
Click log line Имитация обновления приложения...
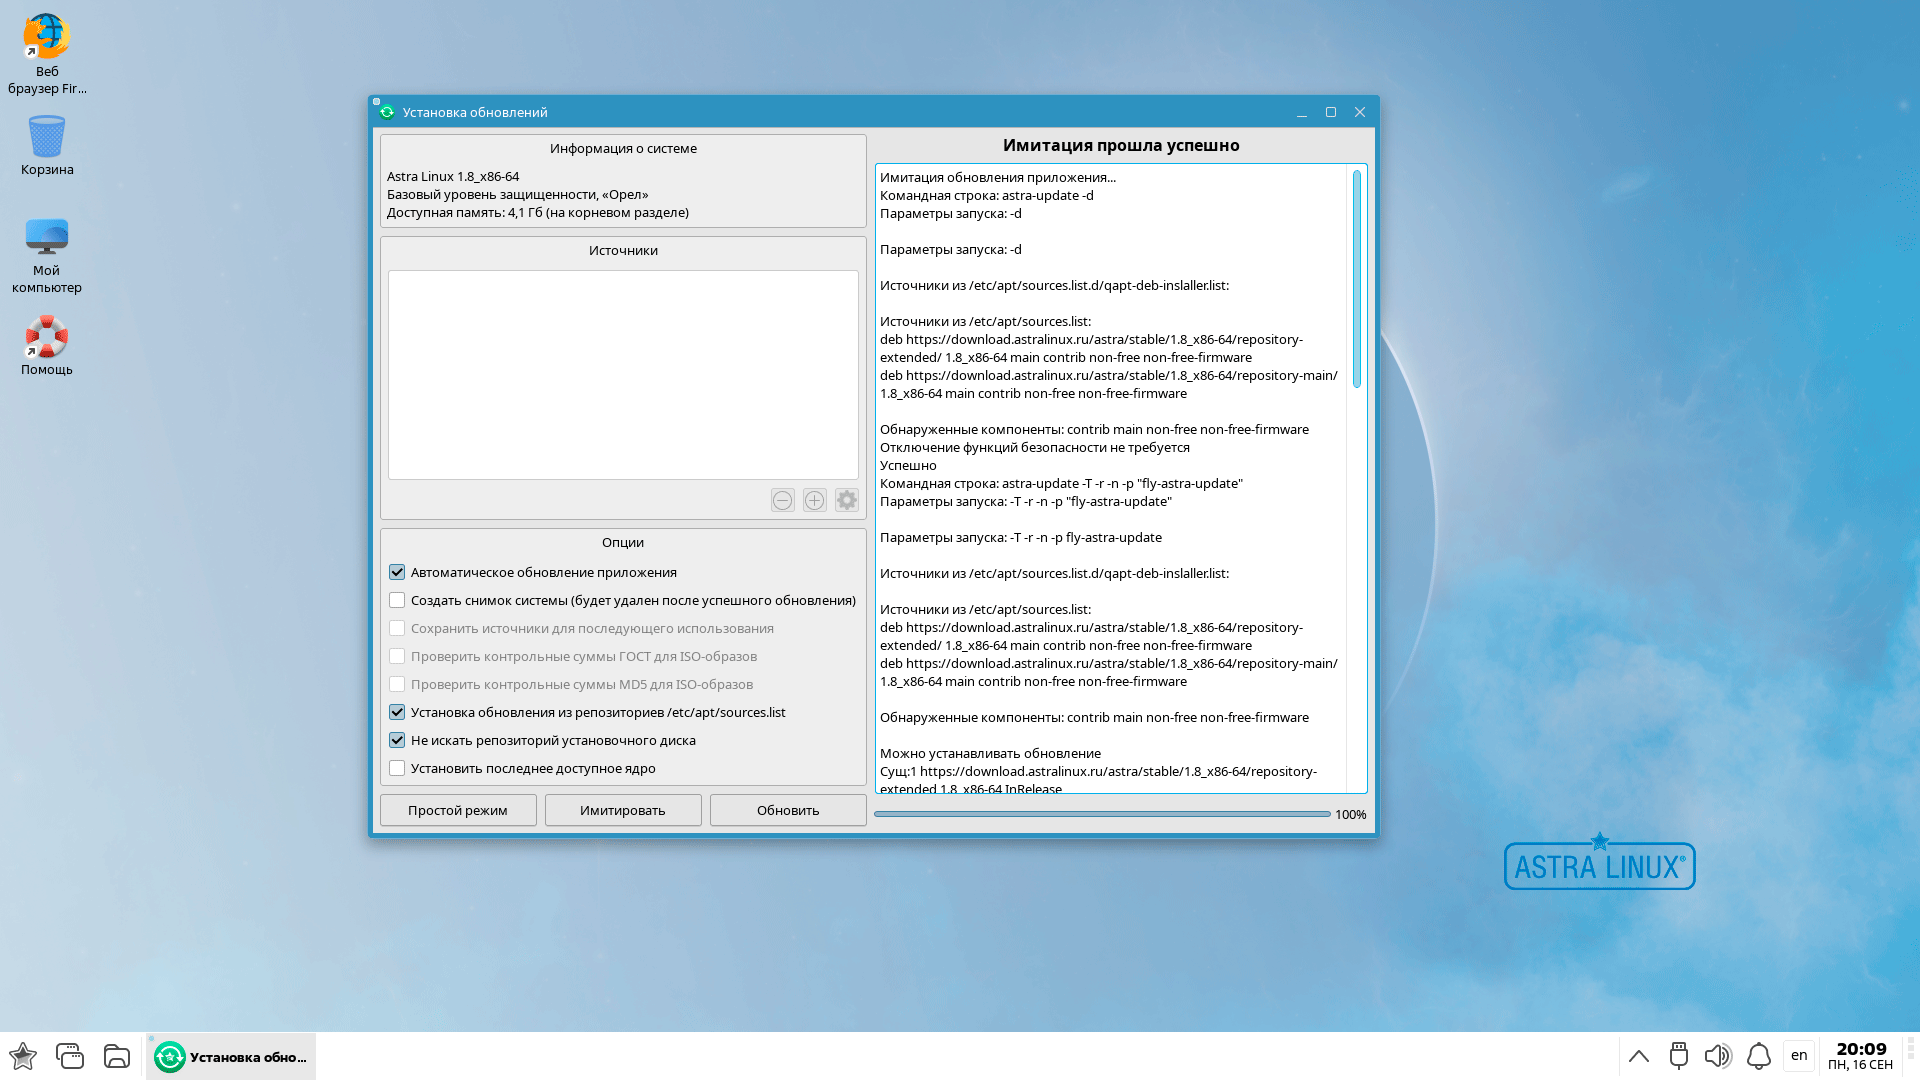point(998,177)
